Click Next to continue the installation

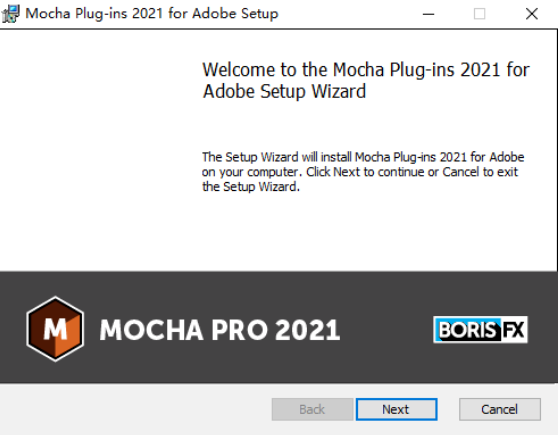pyautogui.click(x=396, y=409)
